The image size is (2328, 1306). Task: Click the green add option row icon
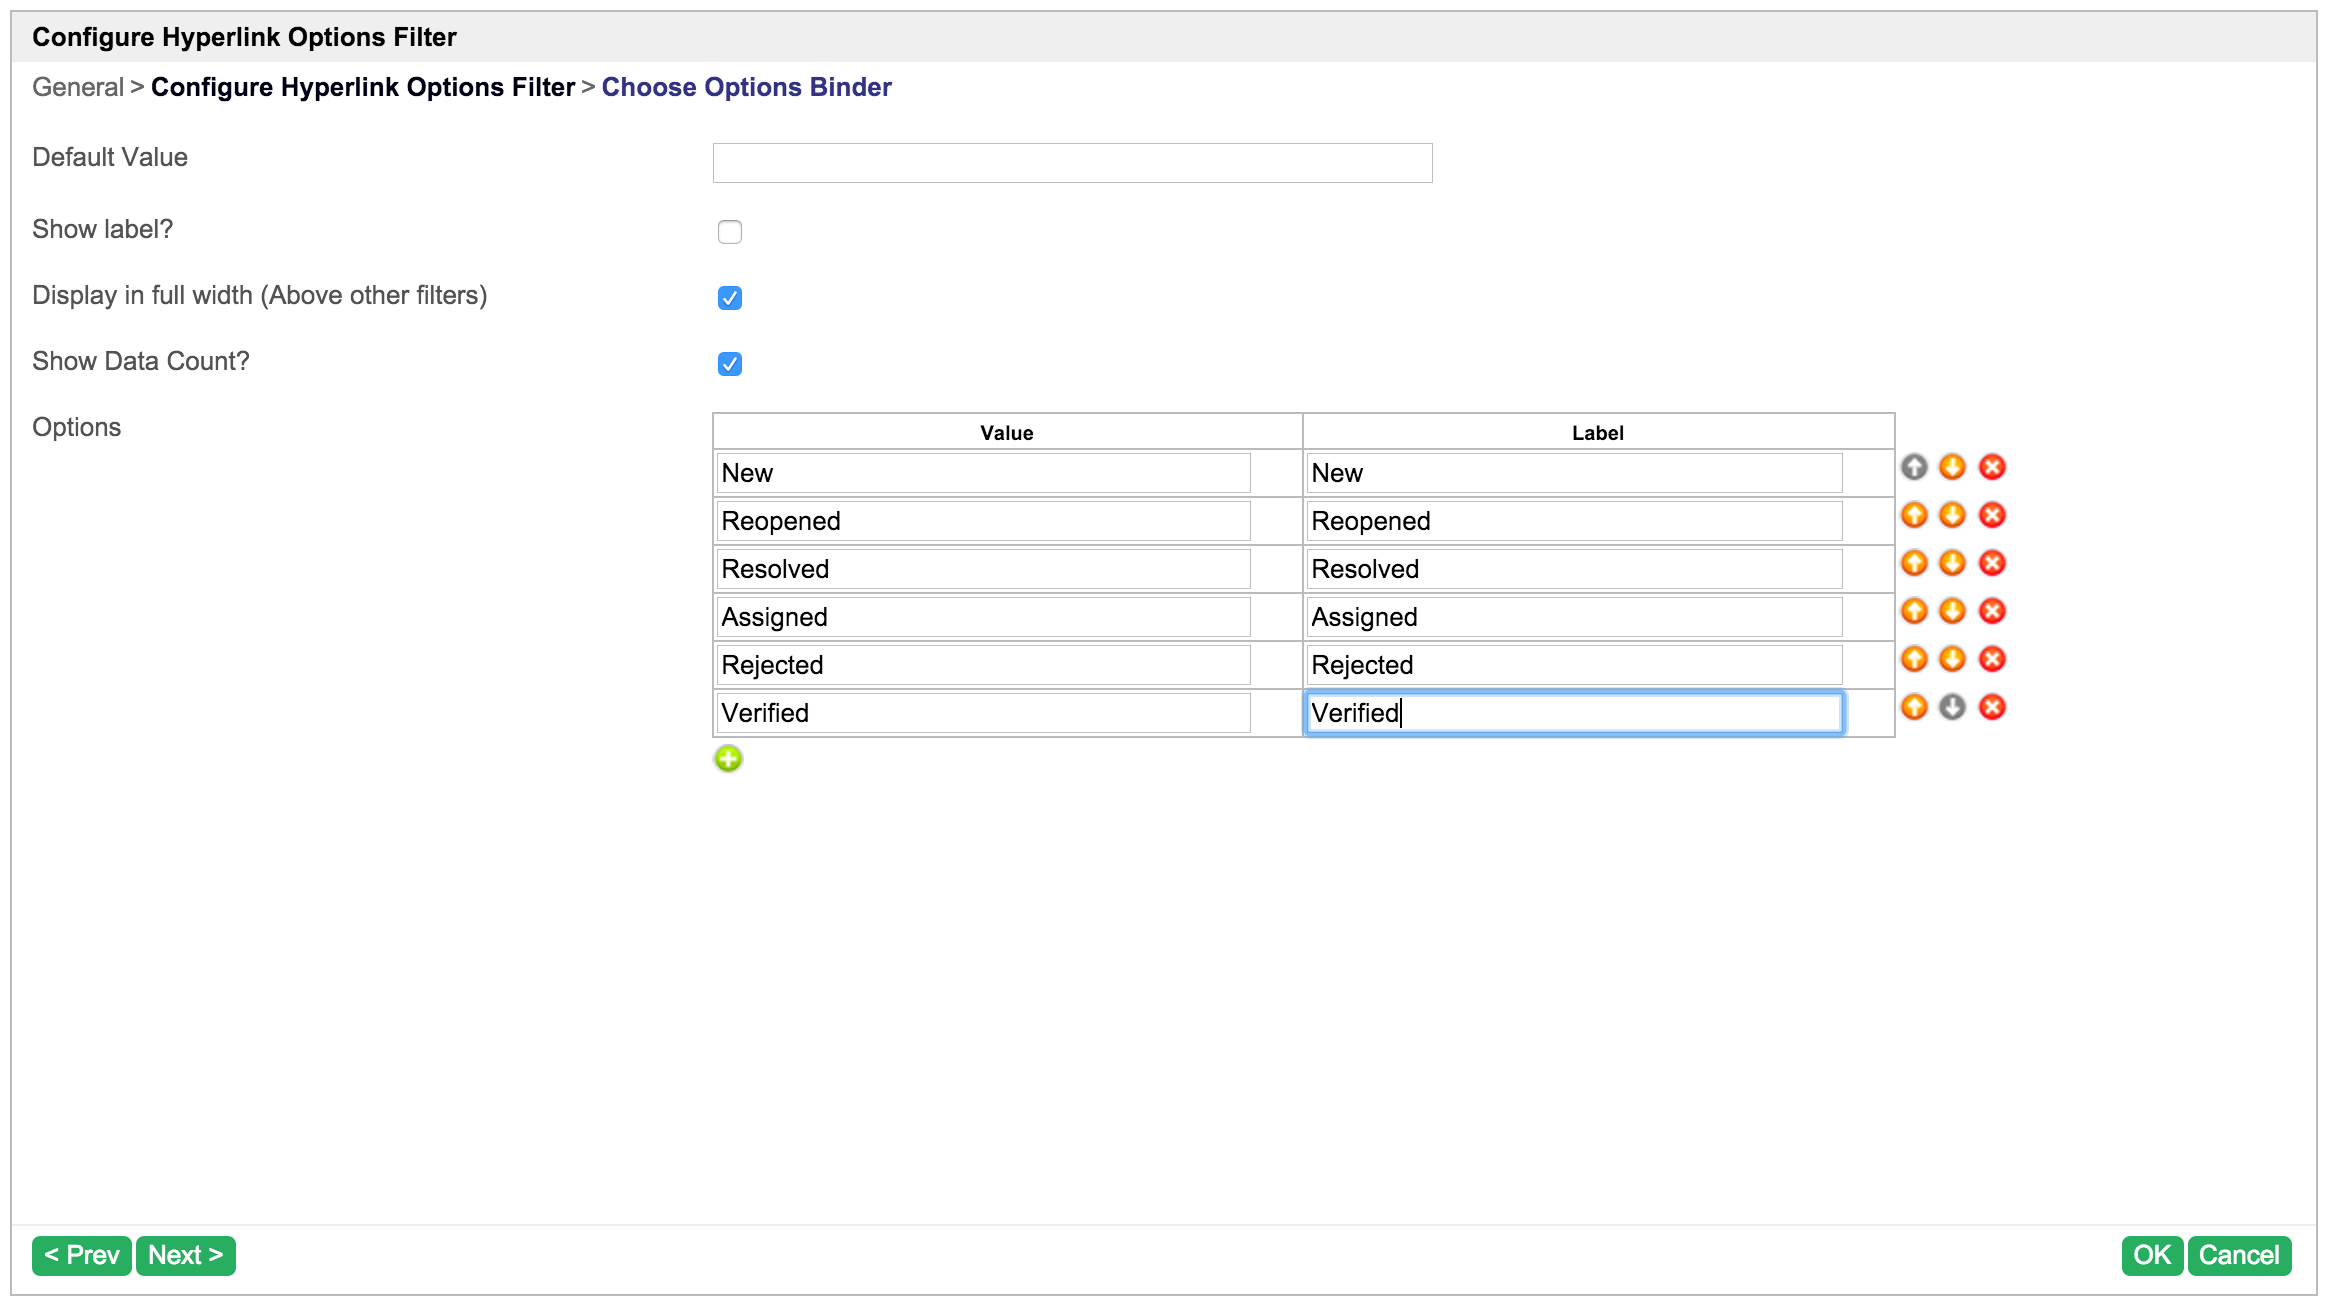(728, 759)
